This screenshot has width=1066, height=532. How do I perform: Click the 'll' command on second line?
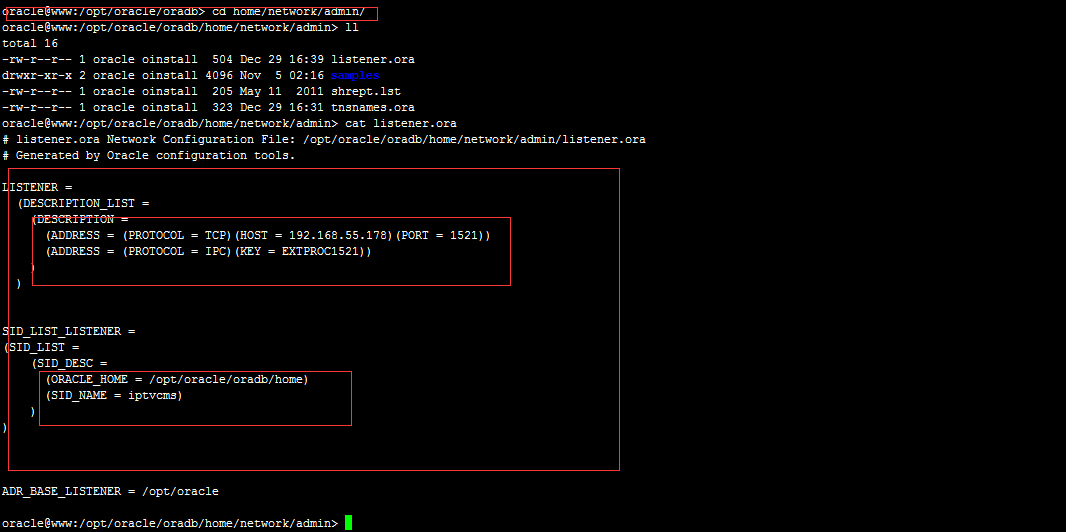coord(351,28)
